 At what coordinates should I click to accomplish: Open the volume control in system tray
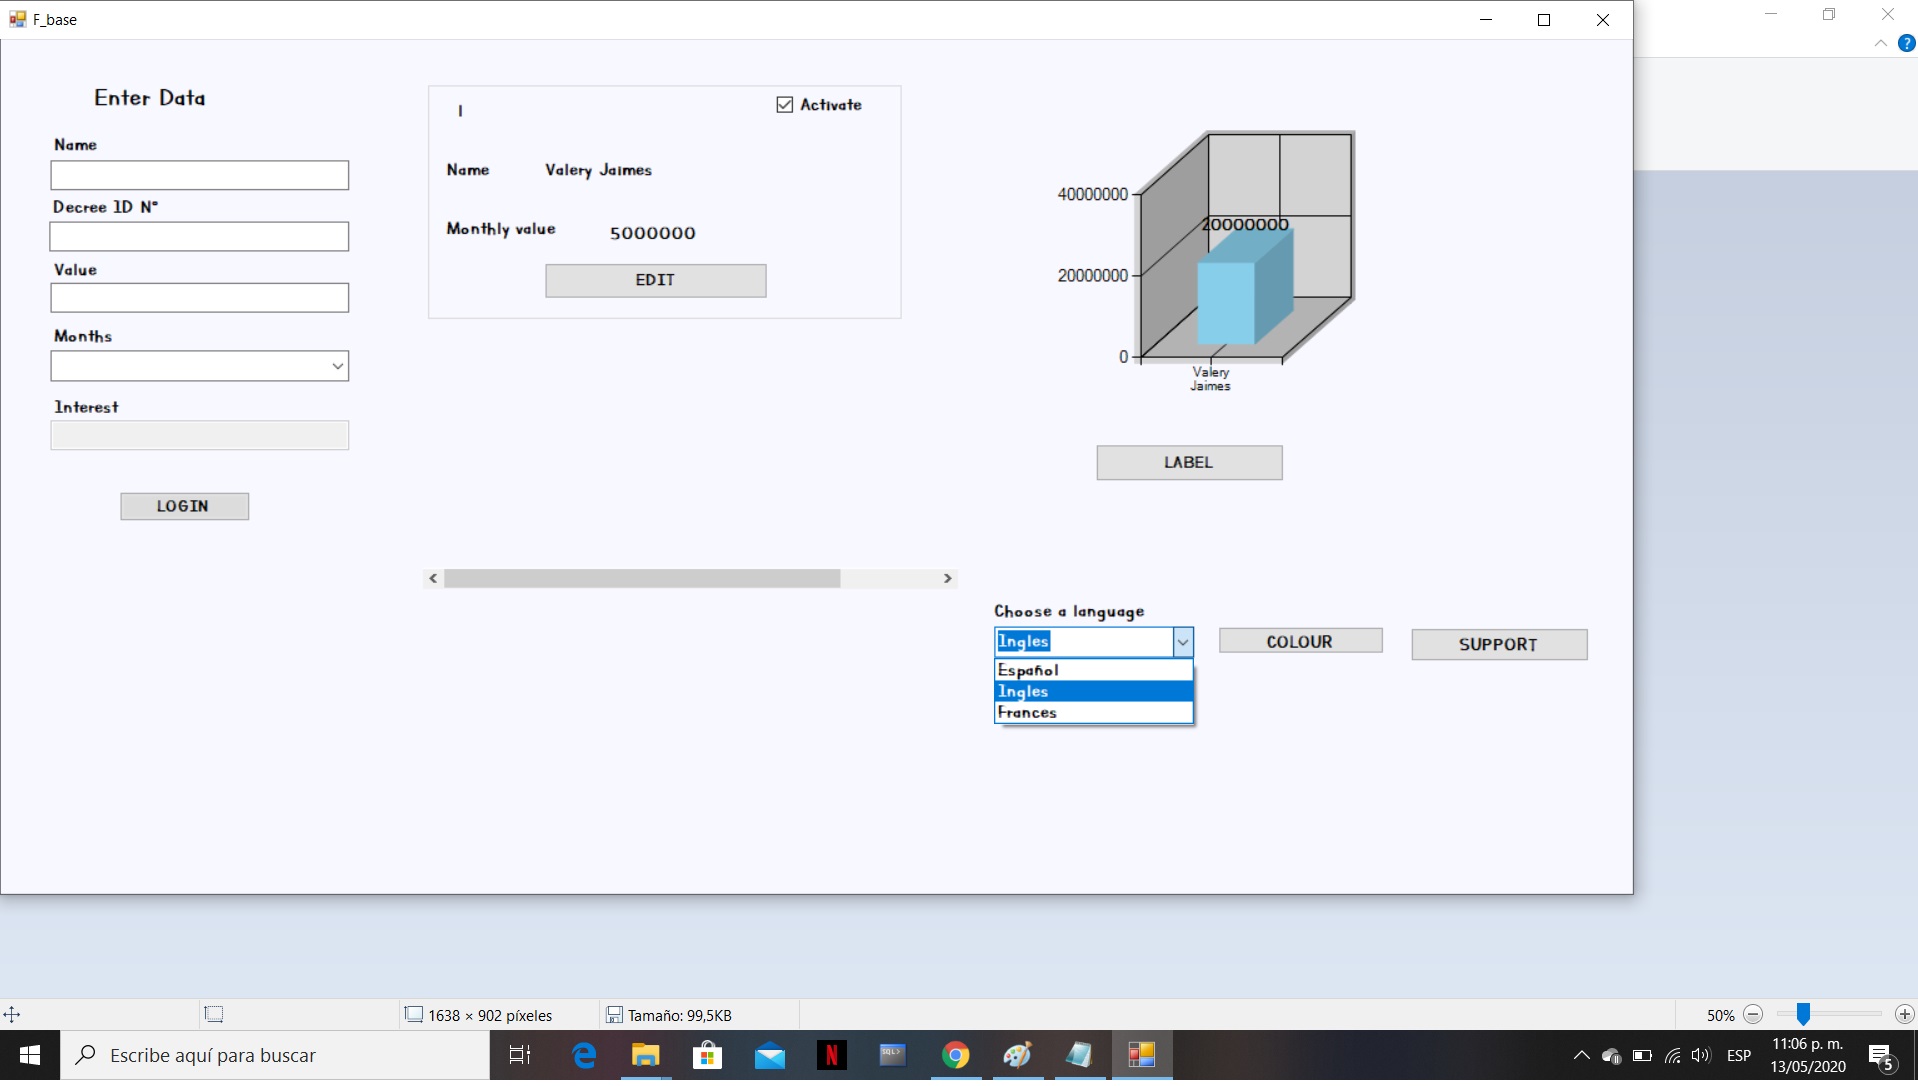click(1701, 1055)
